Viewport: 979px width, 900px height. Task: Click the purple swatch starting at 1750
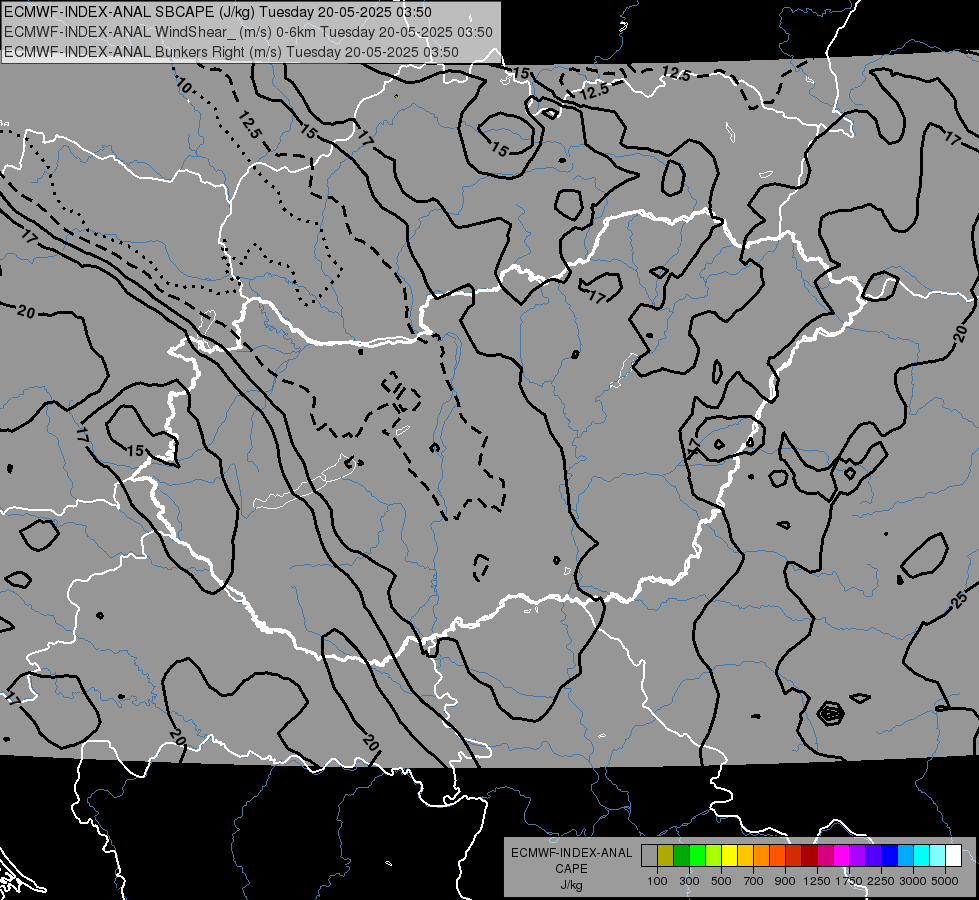click(x=857, y=856)
